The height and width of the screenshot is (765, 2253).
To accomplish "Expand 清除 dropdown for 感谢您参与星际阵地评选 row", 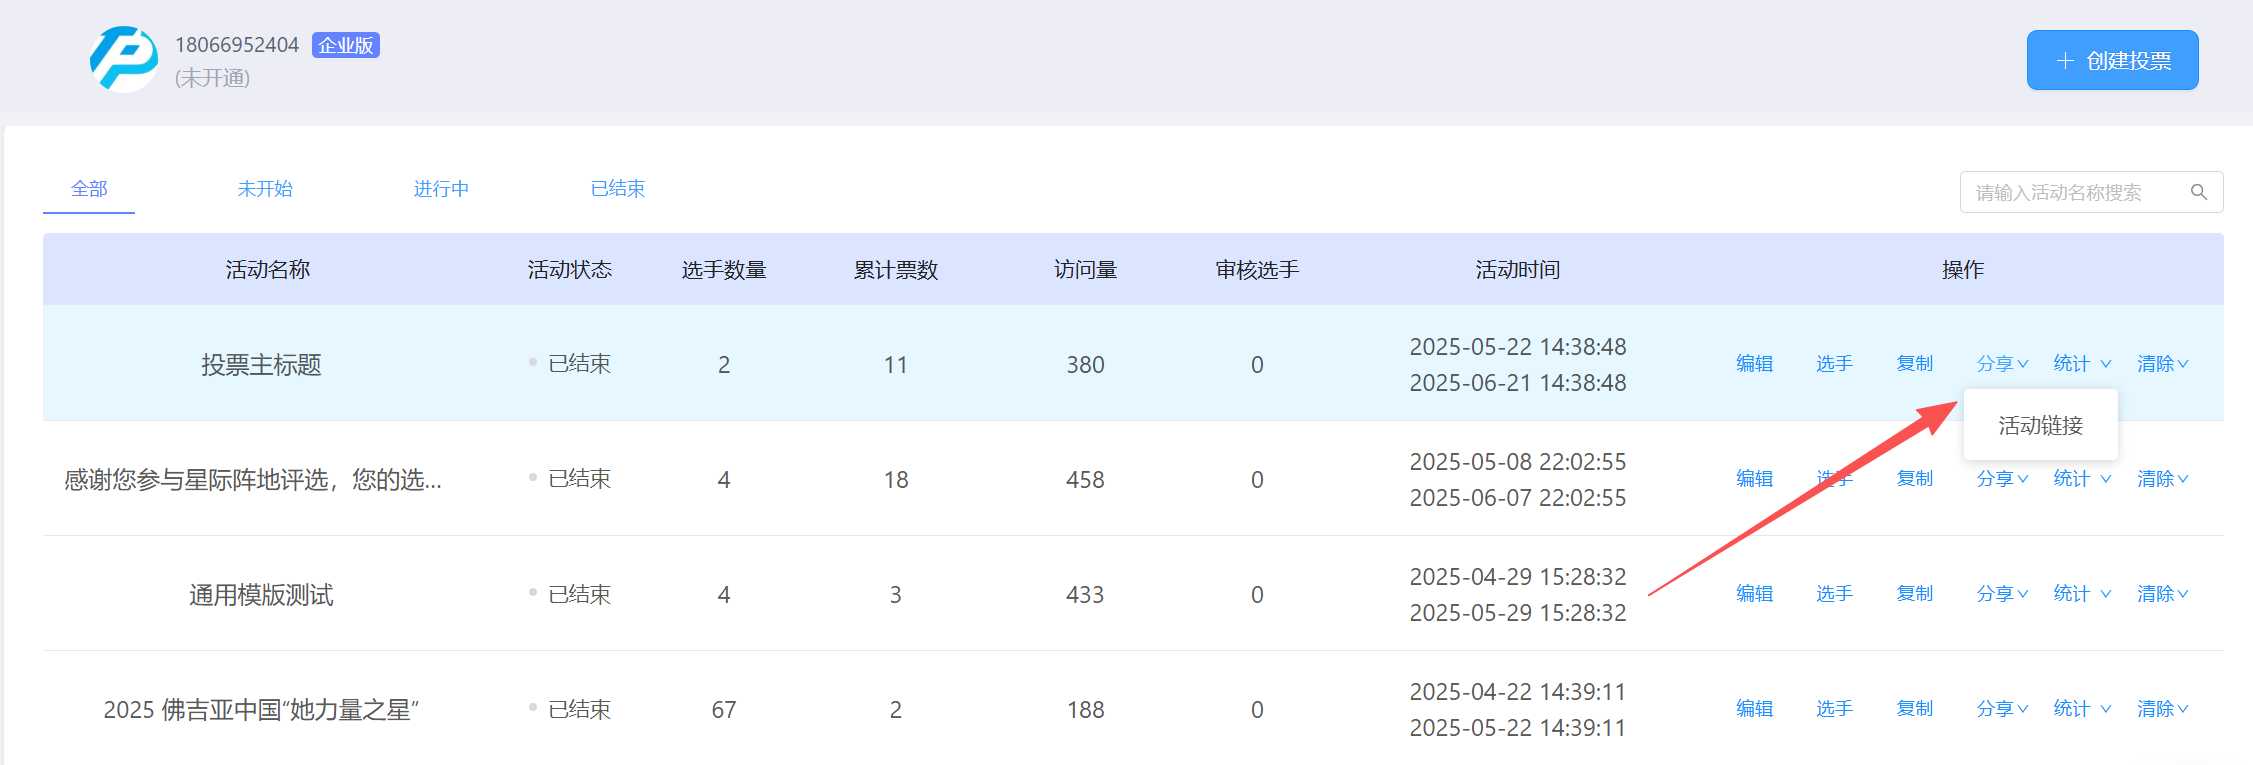I will (x=2162, y=479).
